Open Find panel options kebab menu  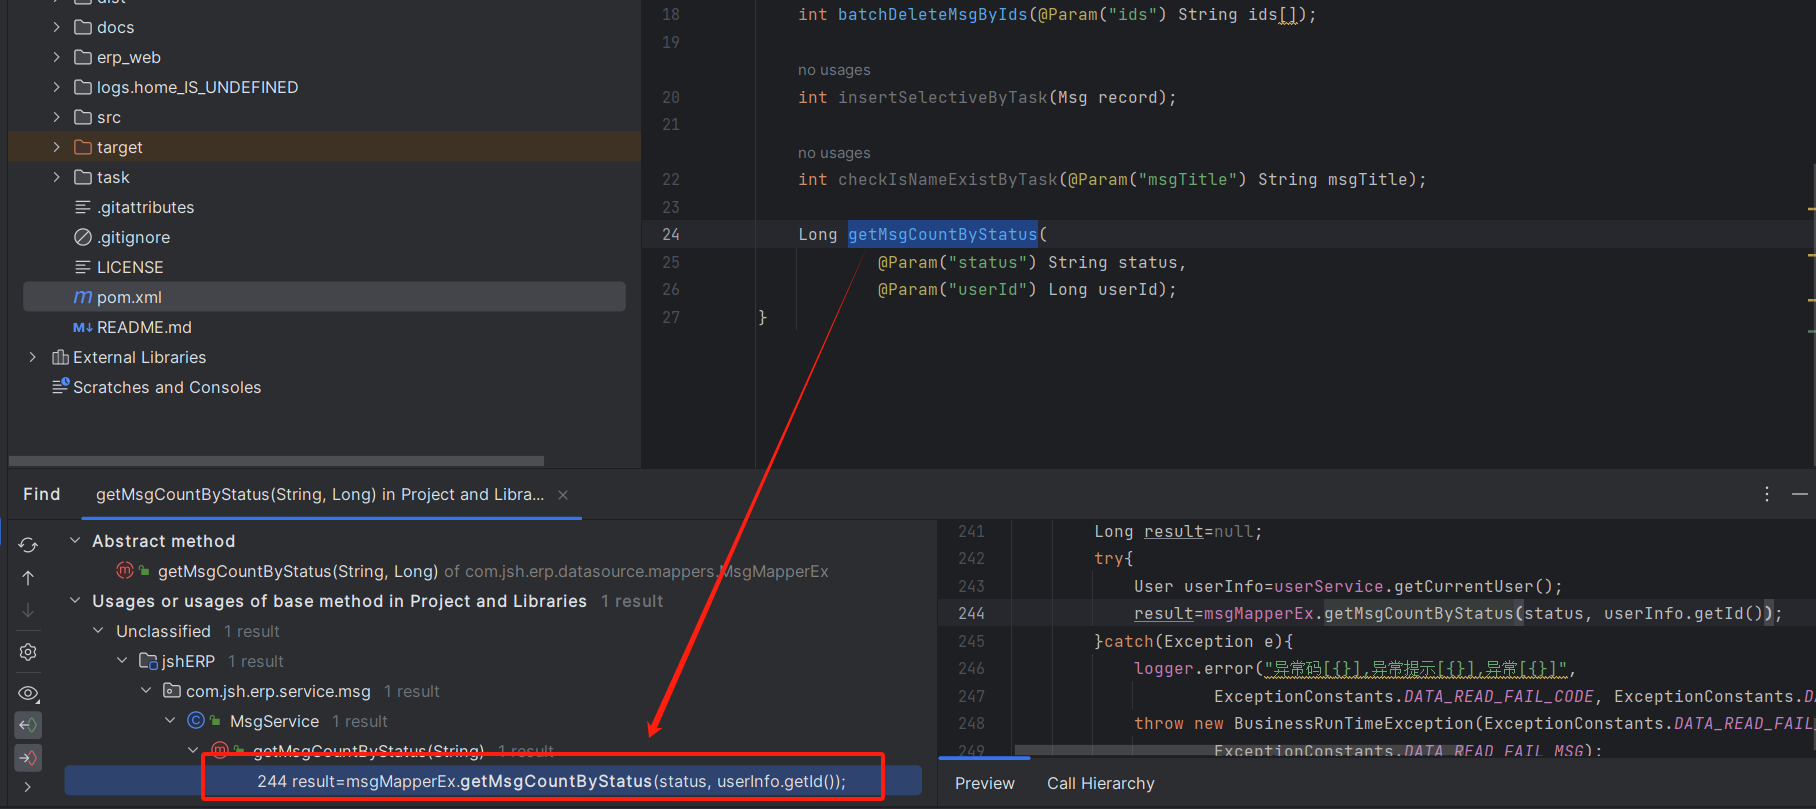[x=1767, y=494]
